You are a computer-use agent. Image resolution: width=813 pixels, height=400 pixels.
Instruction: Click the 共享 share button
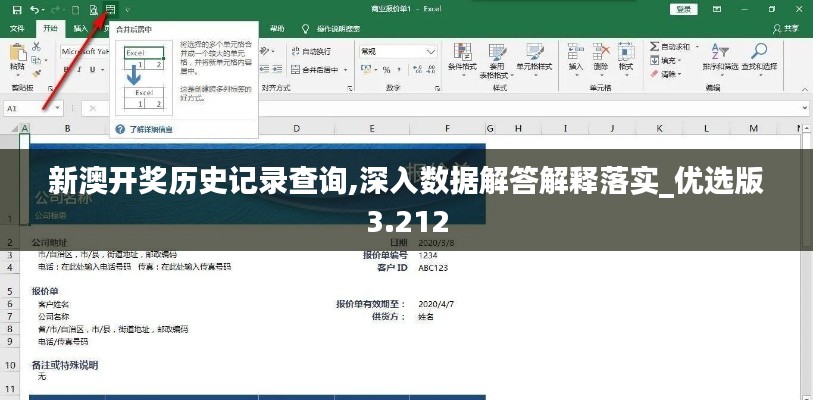tap(786, 29)
